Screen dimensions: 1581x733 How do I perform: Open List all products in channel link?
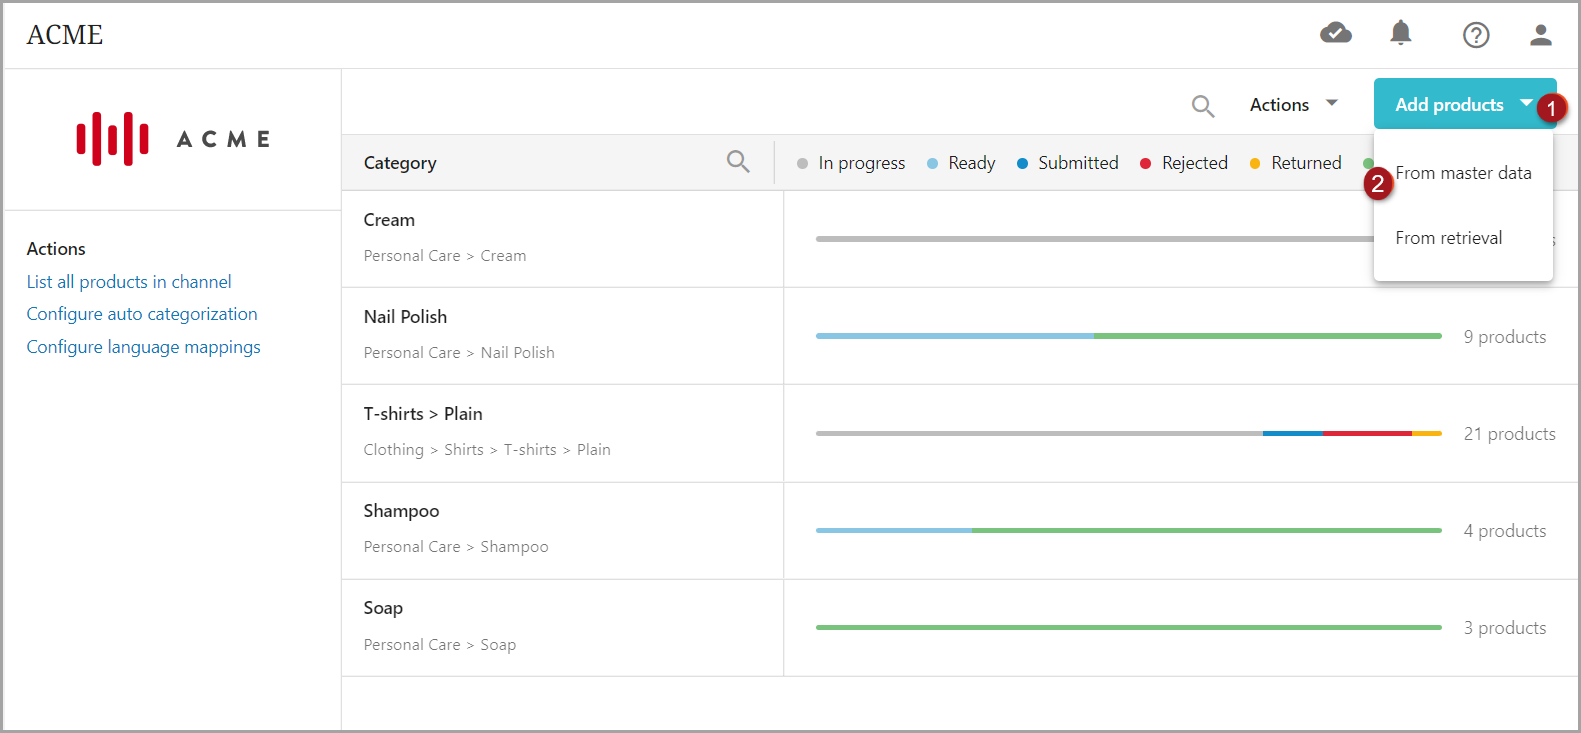129,282
